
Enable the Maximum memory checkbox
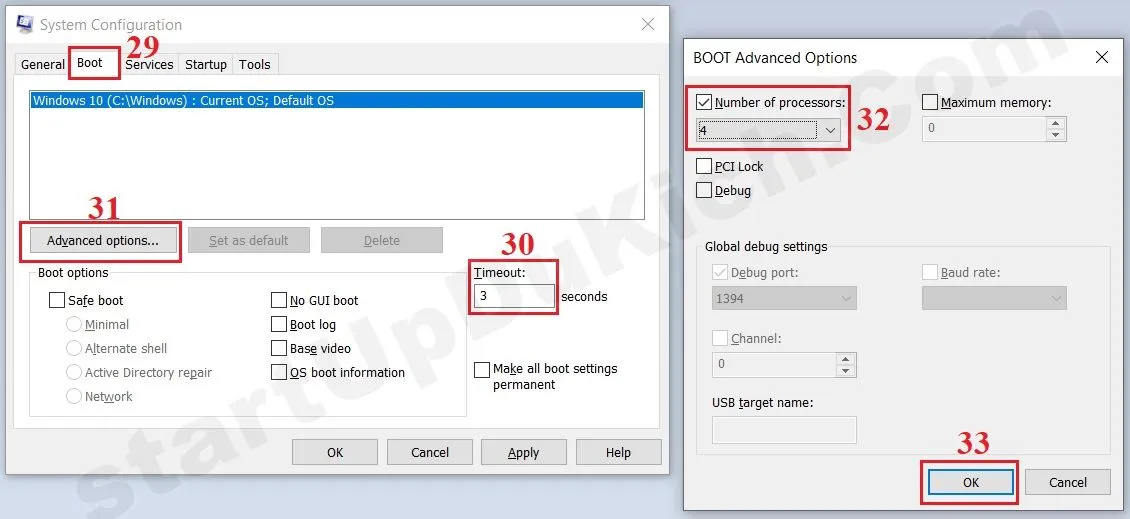(930, 102)
